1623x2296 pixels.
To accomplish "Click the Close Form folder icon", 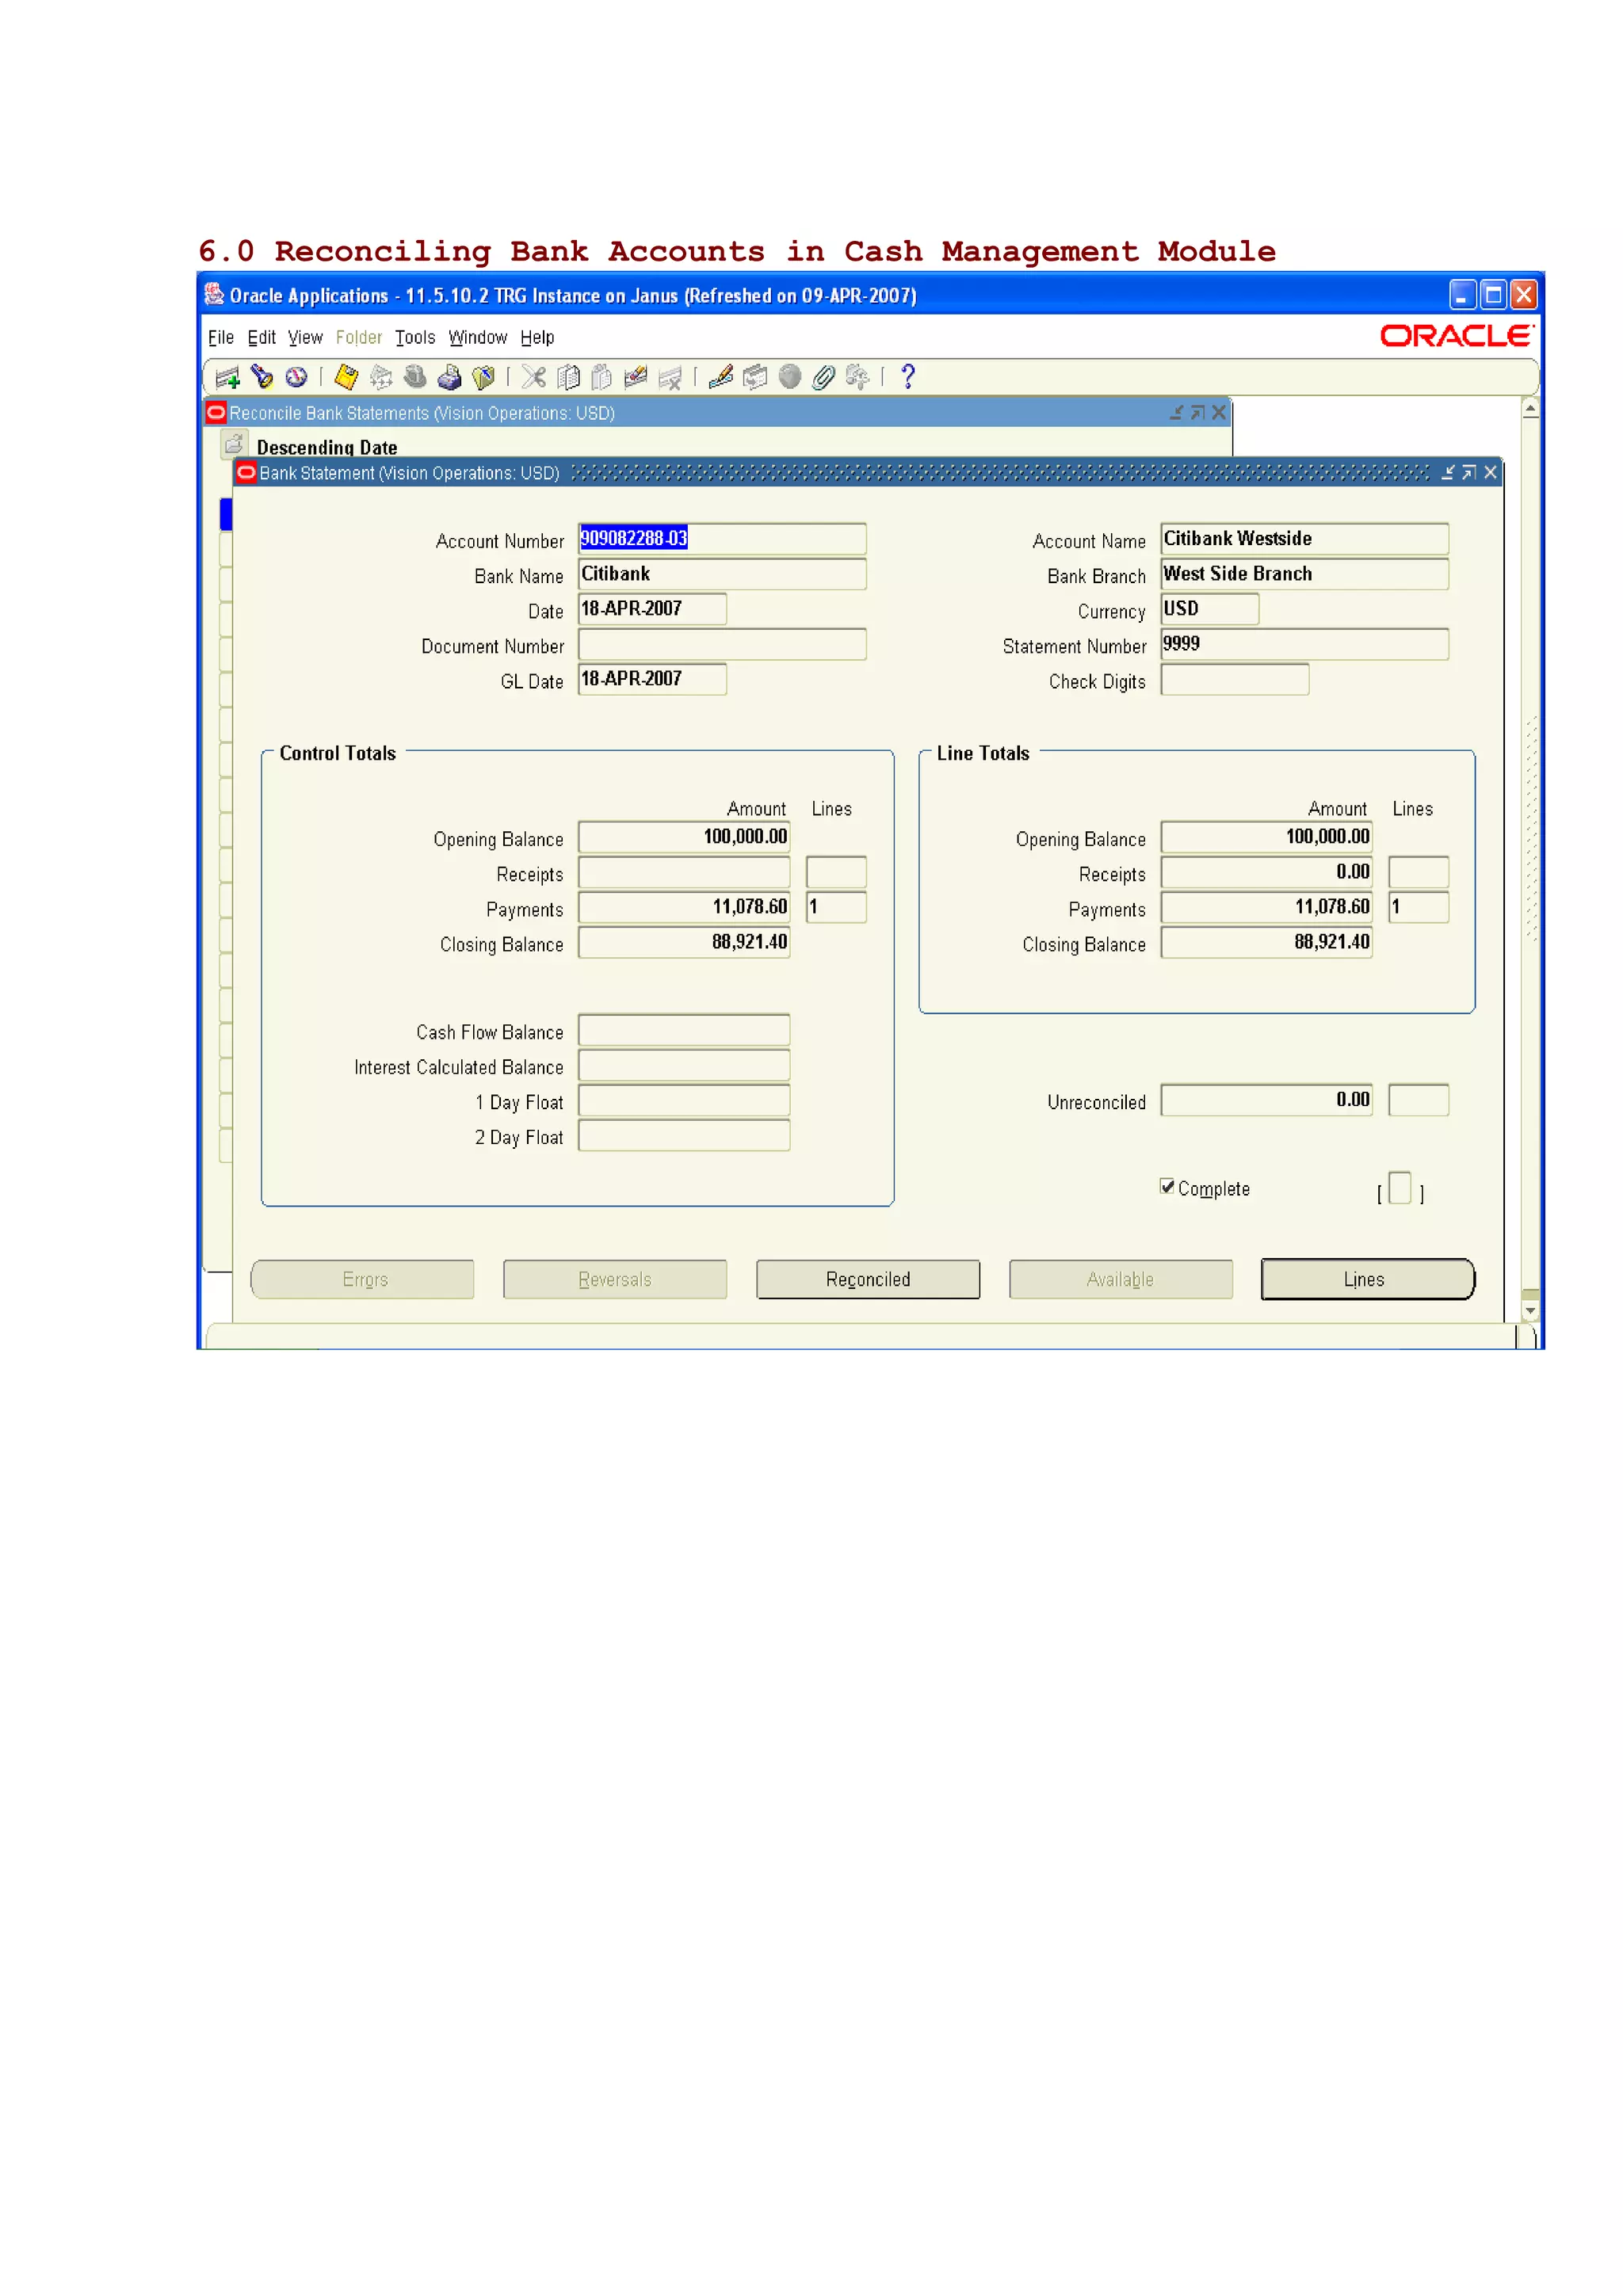I will (x=484, y=377).
